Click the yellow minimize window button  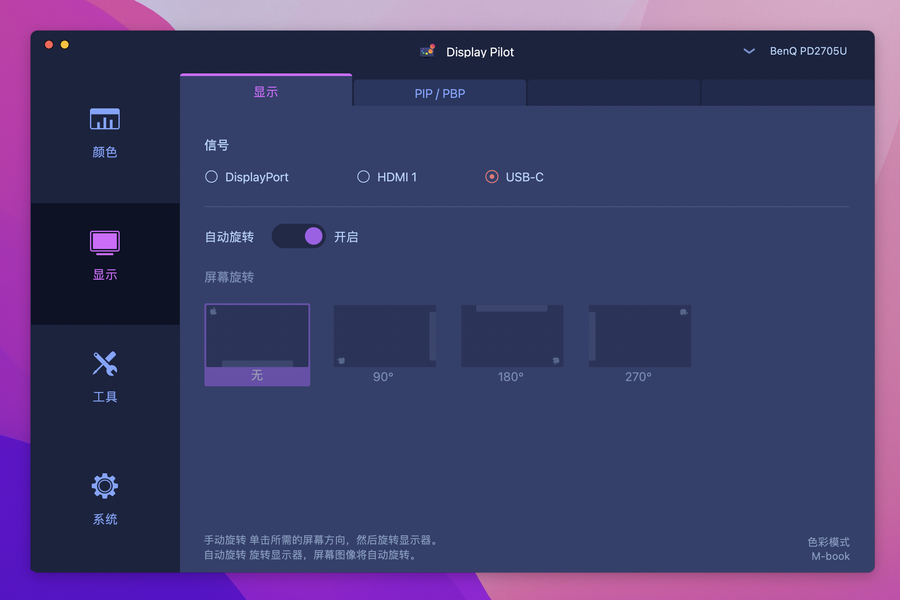(x=65, y=45)
